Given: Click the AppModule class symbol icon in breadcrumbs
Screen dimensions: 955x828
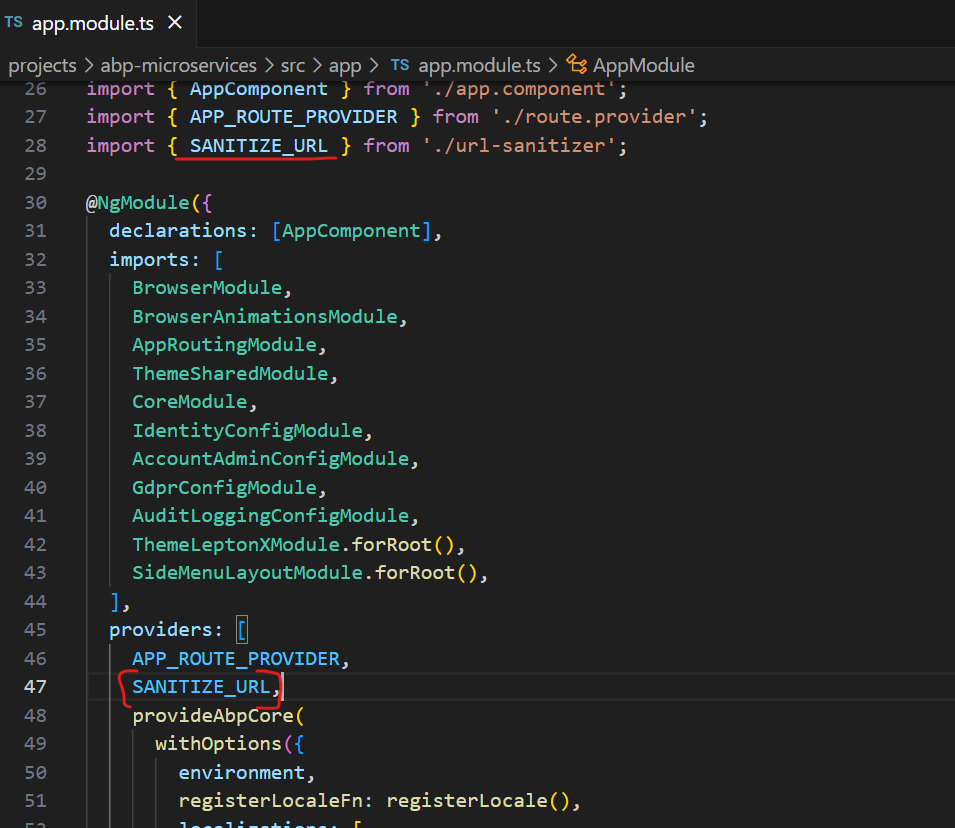Looking at the screenshot, I should (576, 65).
